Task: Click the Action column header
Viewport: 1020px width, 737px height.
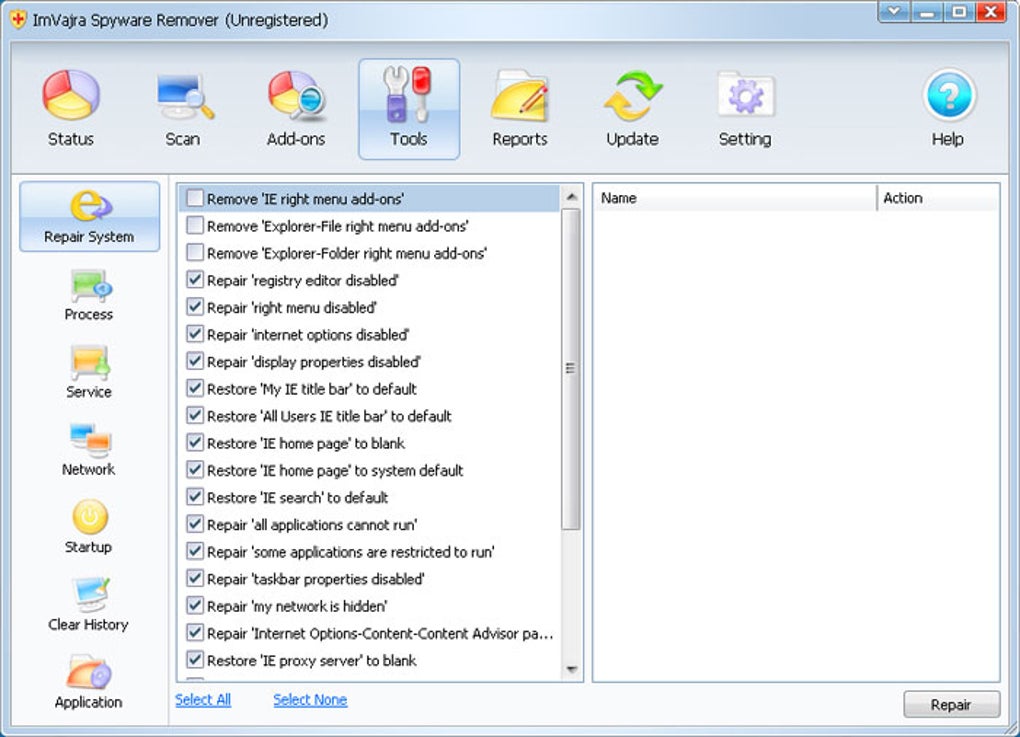Action: (937, 198)
